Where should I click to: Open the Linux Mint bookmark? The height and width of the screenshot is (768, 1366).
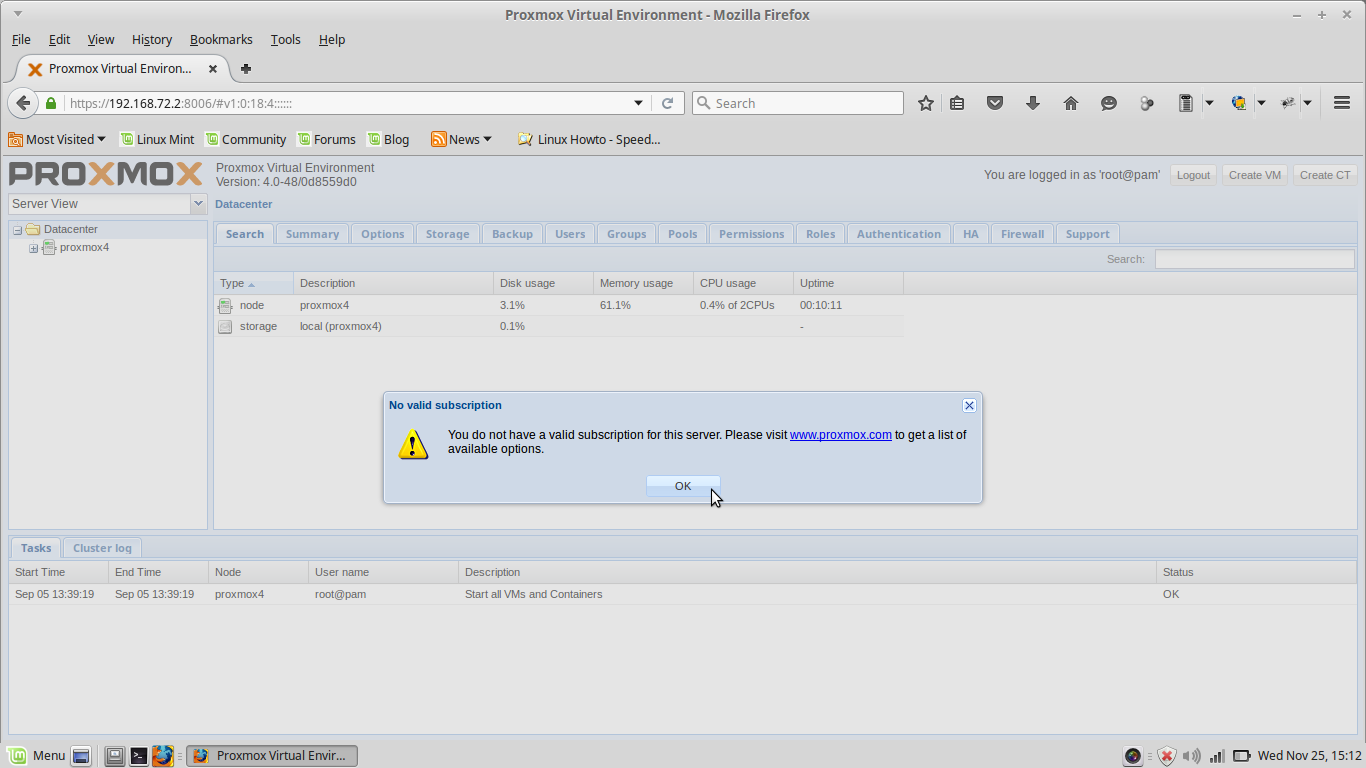(x=157, y=139)
